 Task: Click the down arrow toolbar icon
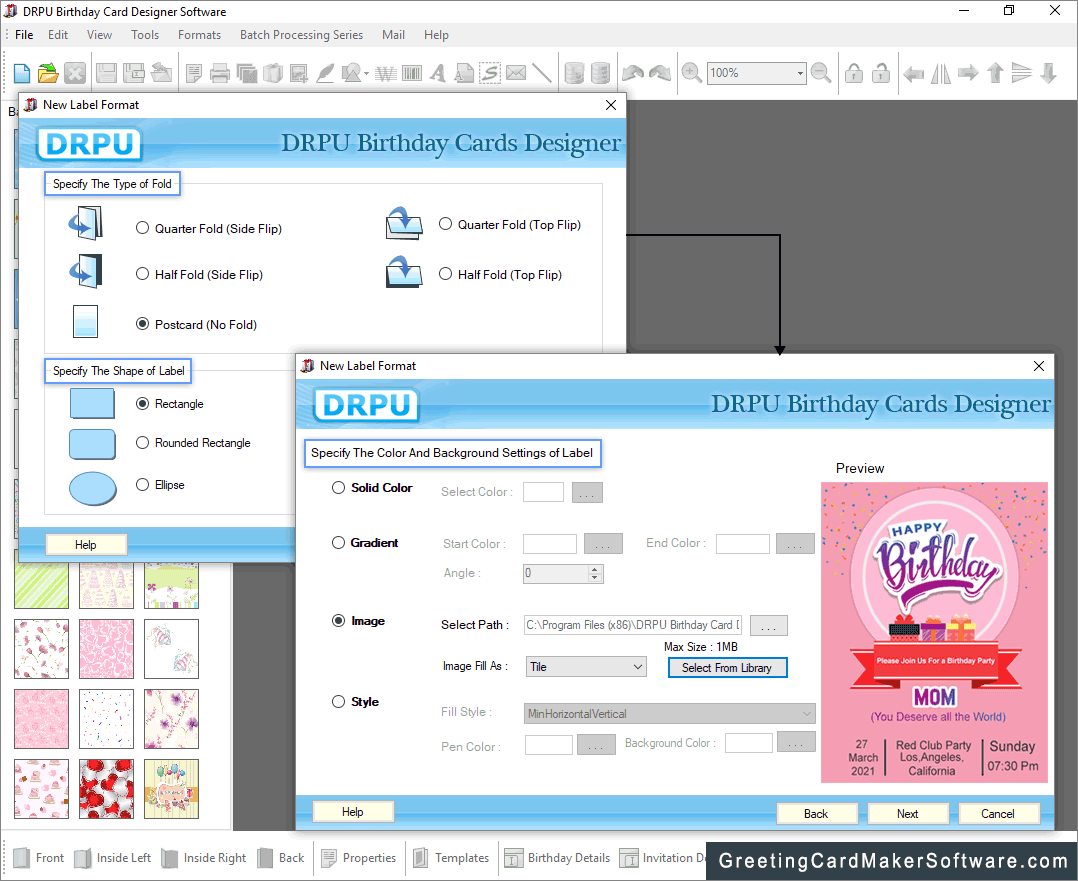1048,73
